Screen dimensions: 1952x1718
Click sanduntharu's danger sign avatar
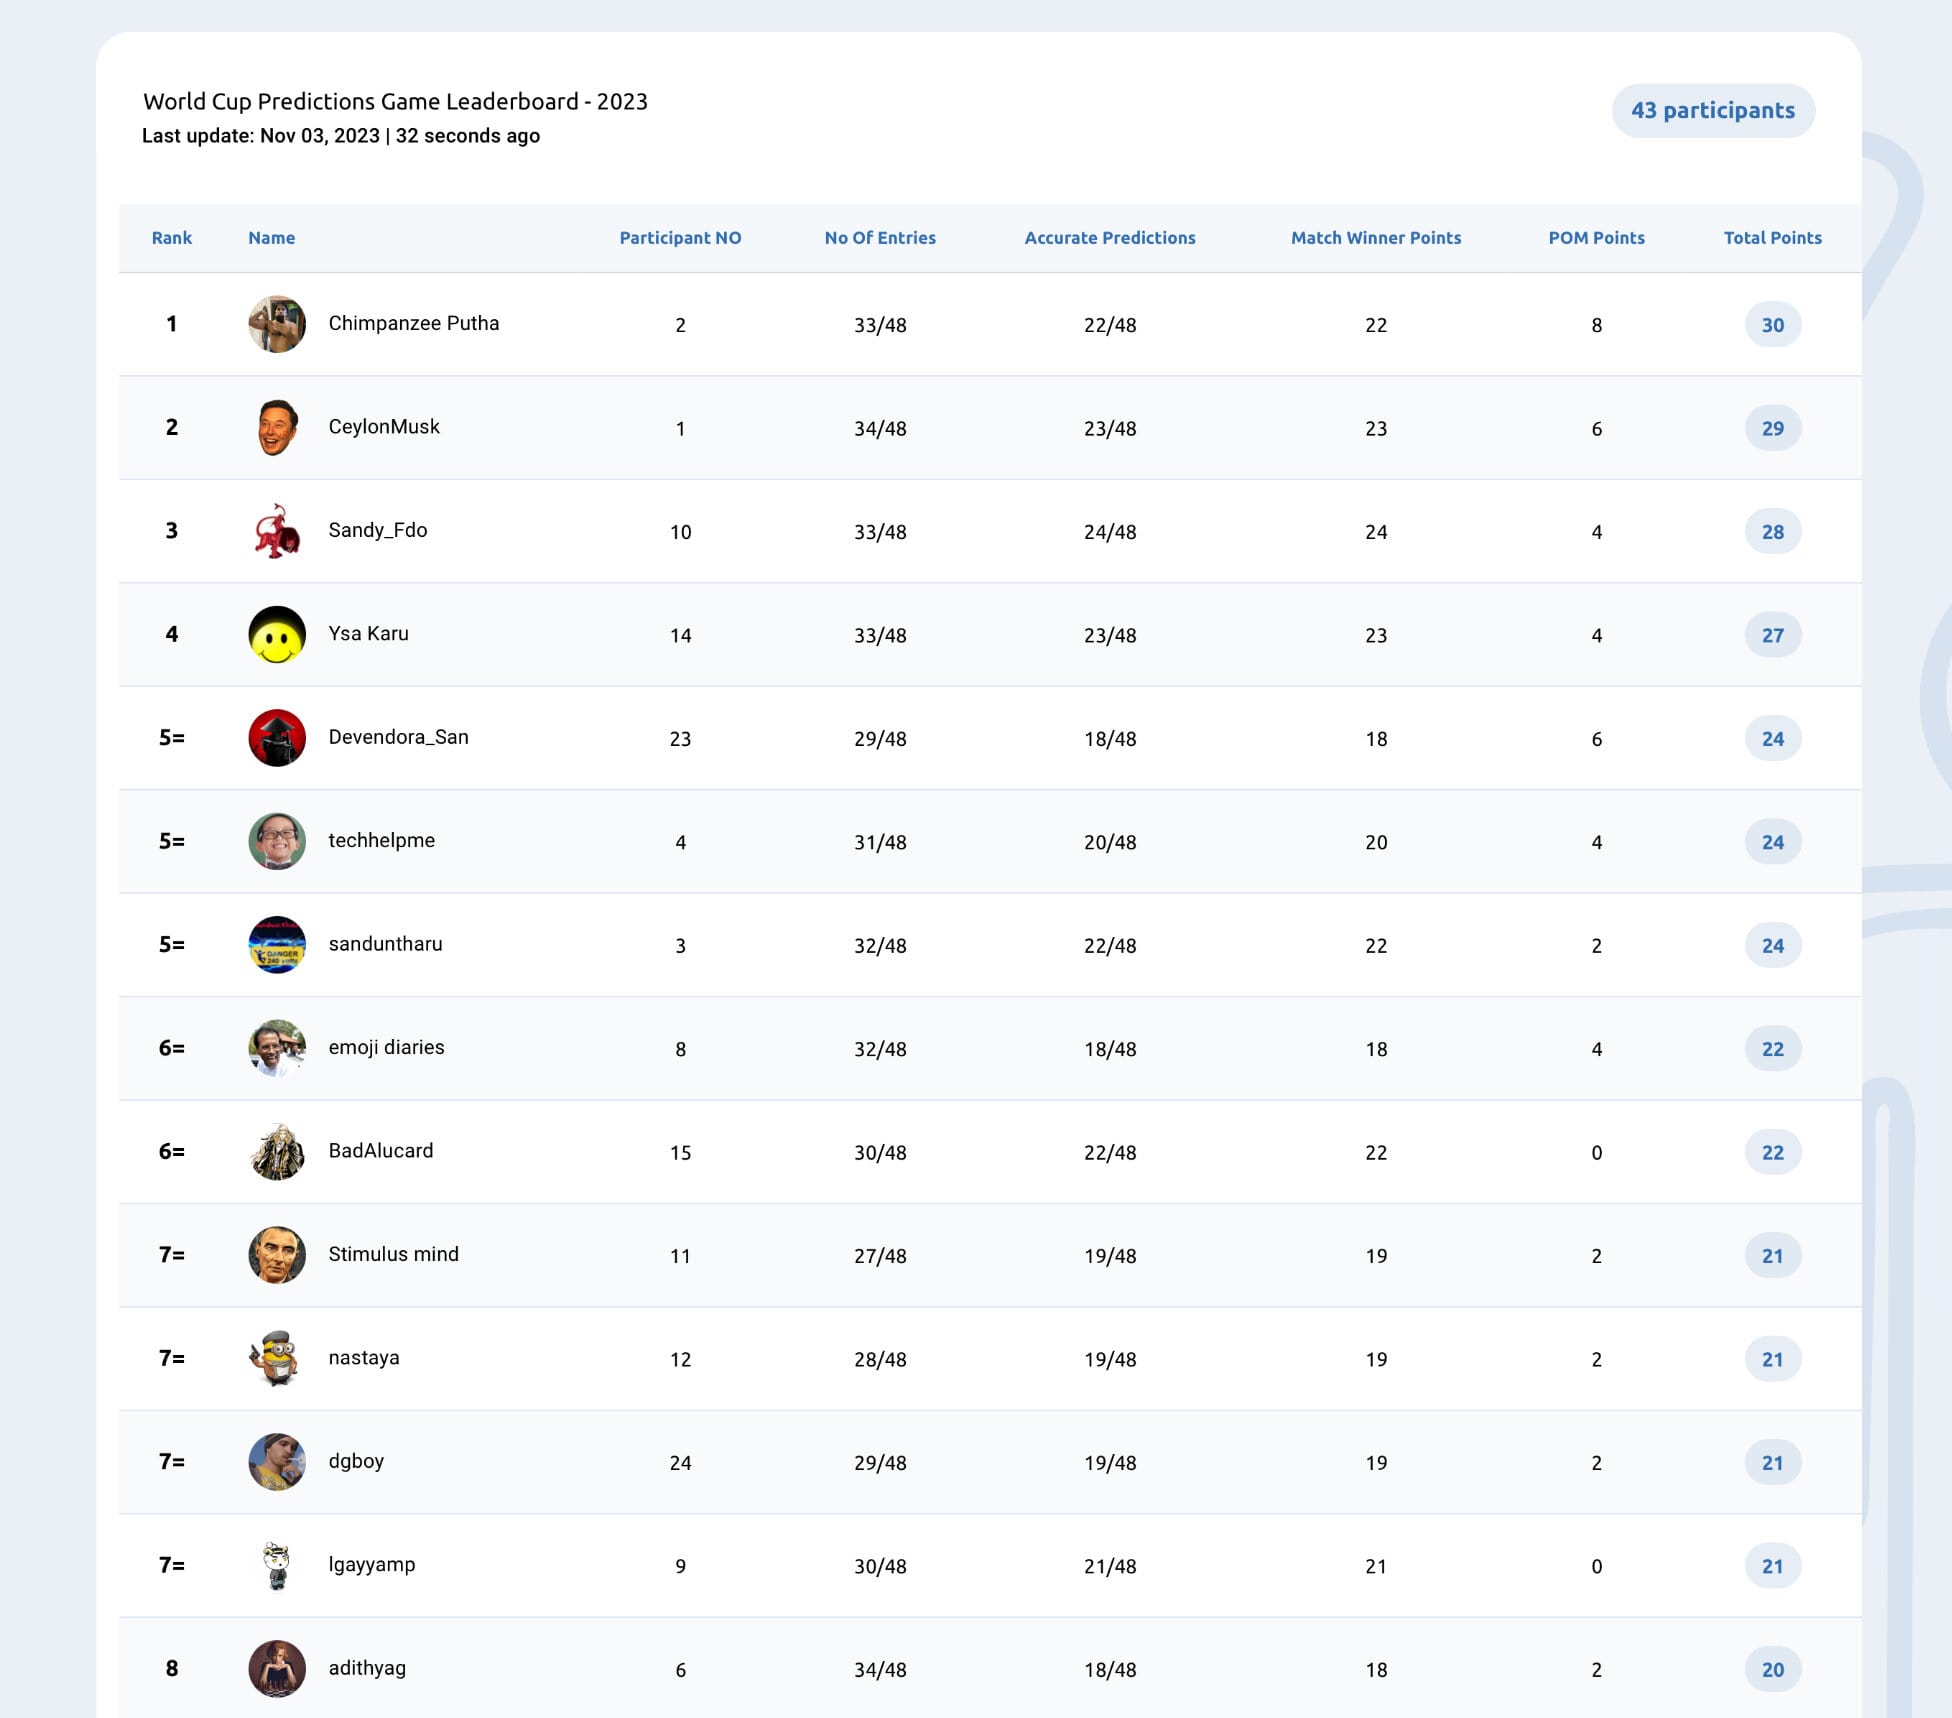[x=277, y=945]
